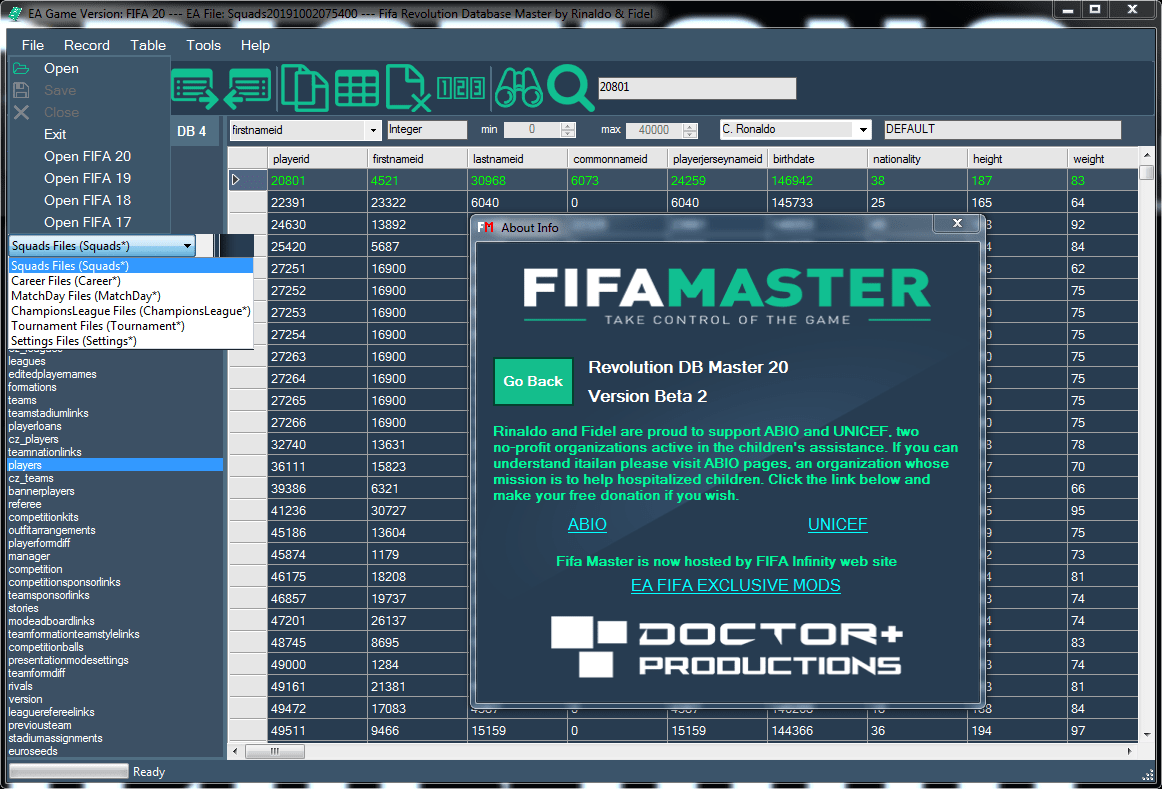Select Open FIFA 20 menu entry

pyautogui.click(x=87, y=156)
